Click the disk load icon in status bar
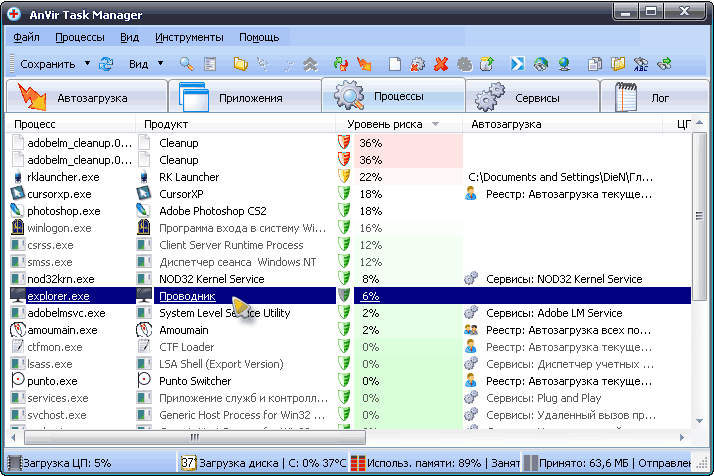Viewport: 714px width, 476px height. [x=188, y=464]
